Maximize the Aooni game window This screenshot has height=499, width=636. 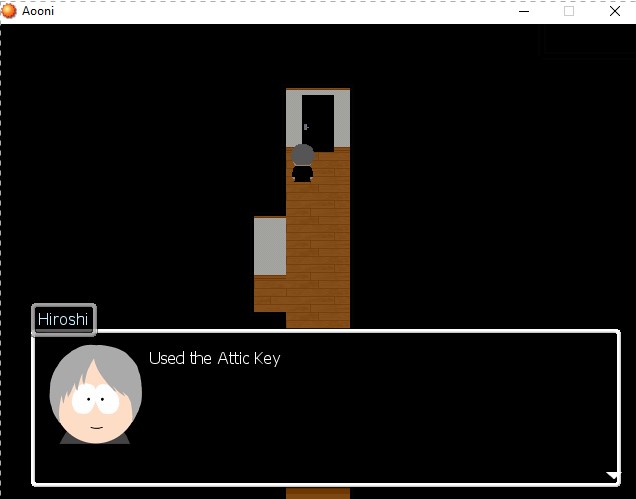pyautogui.click(x=569, y=11)
